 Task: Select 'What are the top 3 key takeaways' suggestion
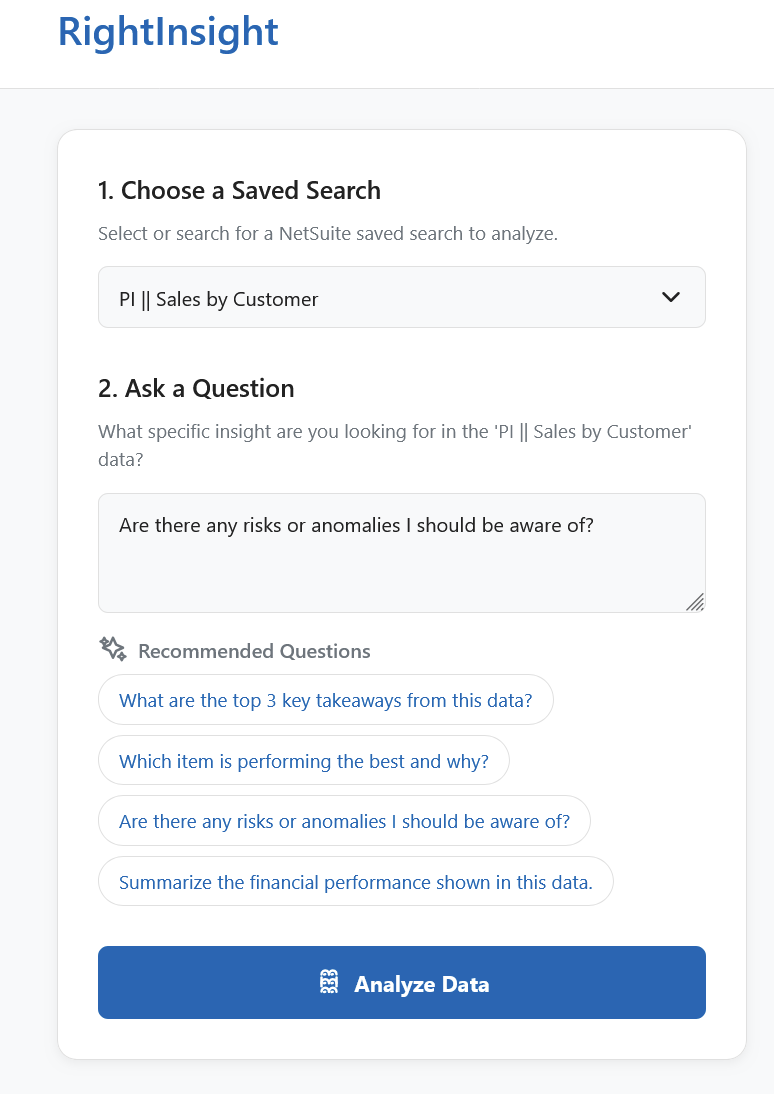coord(325,700)
